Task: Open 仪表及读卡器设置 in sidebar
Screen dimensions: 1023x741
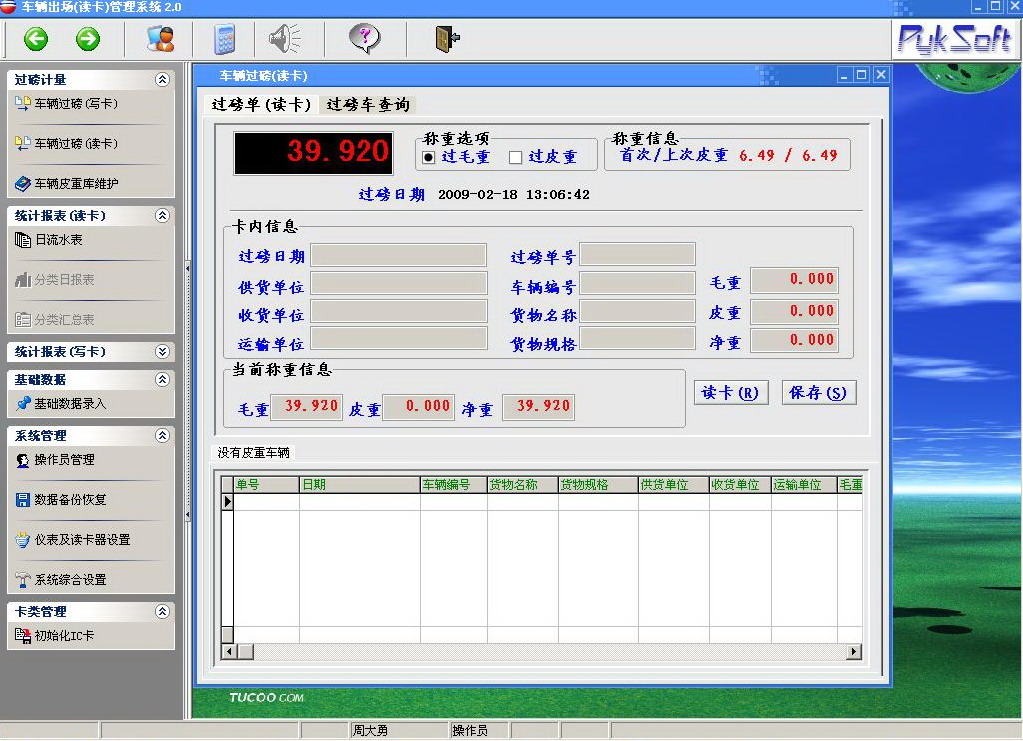Action: (82, 540)
